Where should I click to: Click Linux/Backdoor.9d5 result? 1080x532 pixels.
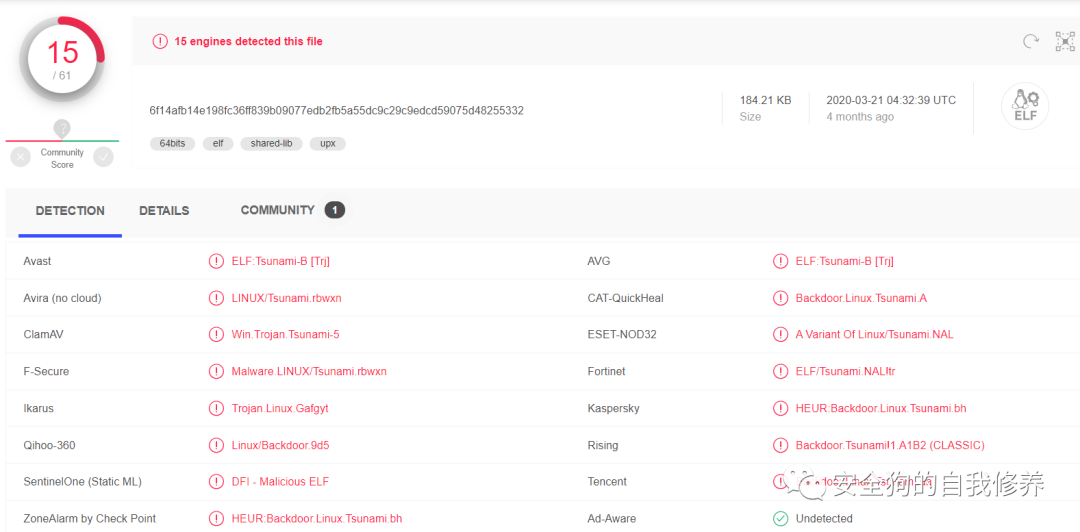pyautogui.click(x=280, y=445)
